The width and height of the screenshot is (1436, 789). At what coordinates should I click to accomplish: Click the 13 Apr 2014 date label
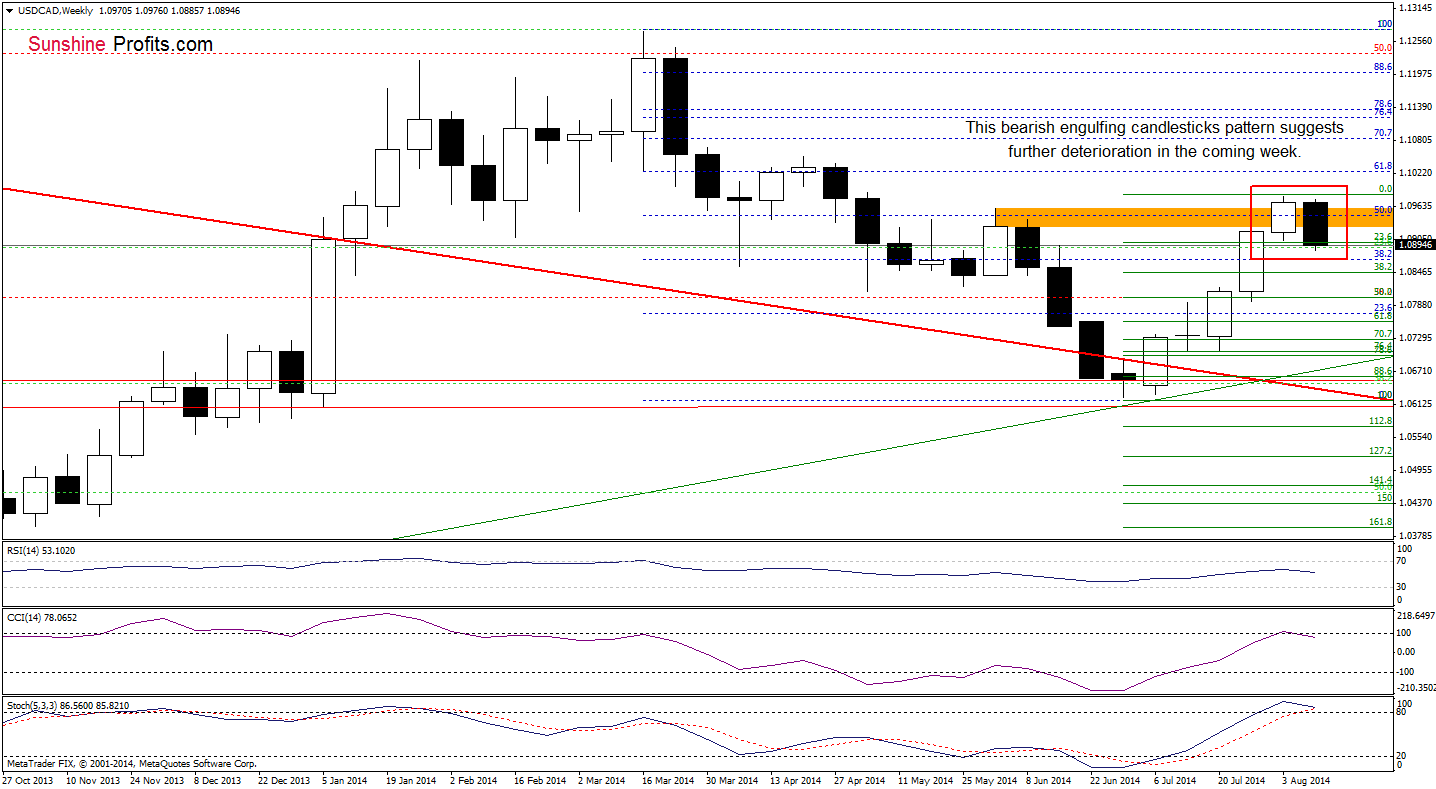[796, 778]
